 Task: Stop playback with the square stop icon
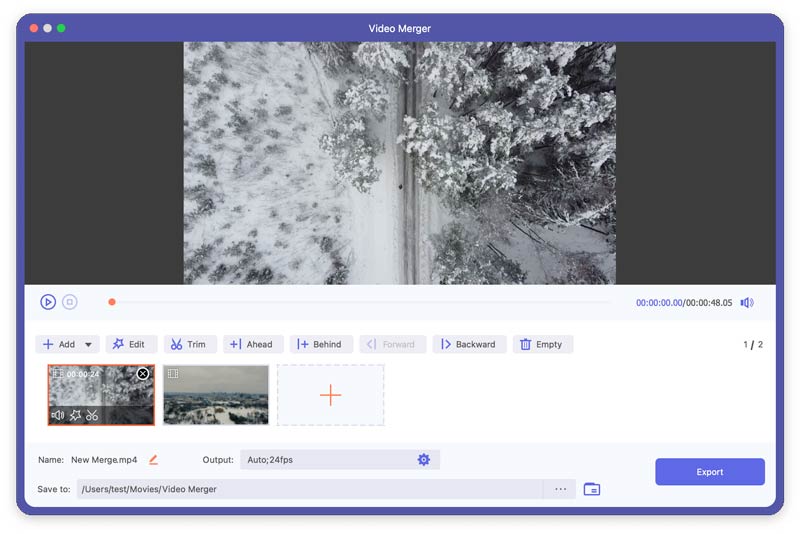coord(69,302)
